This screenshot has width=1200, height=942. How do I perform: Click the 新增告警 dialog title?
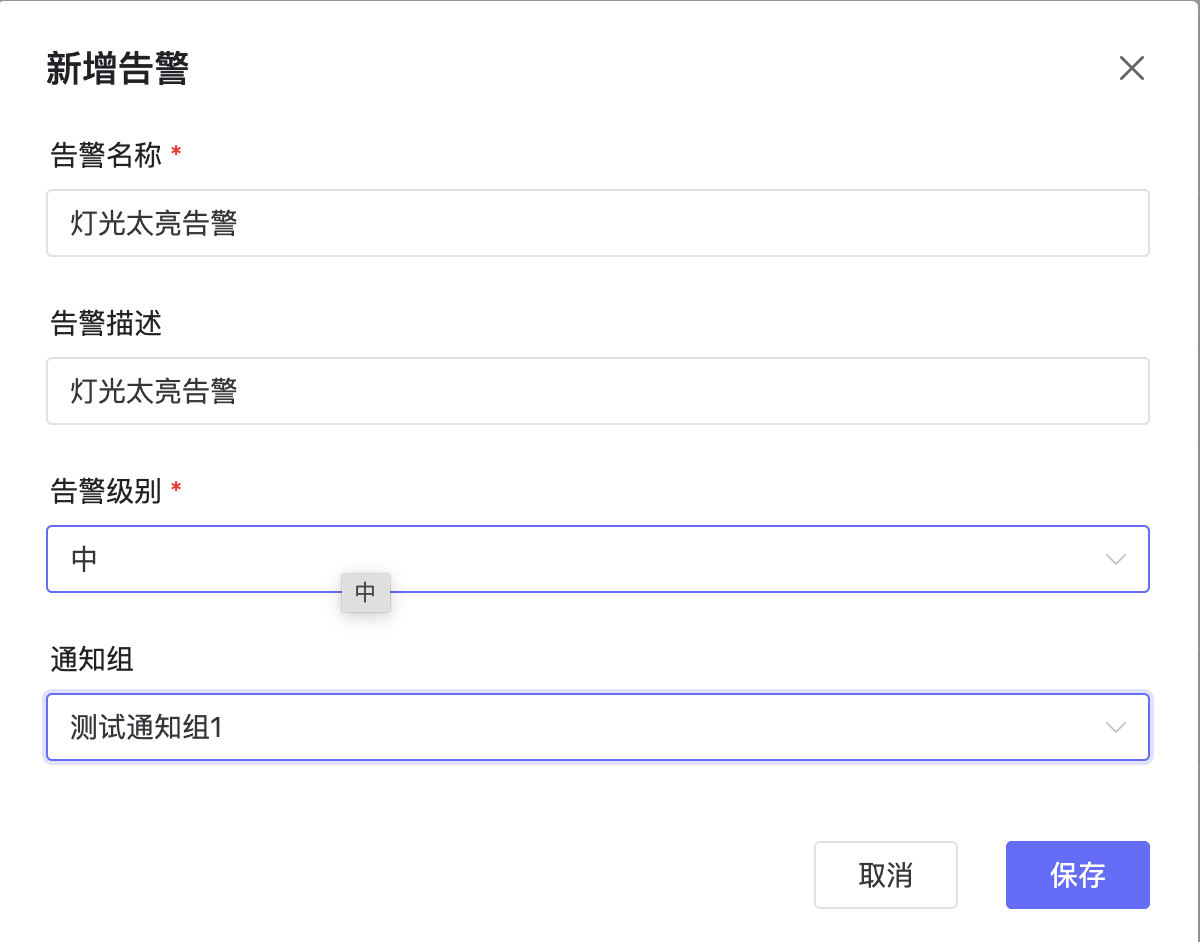point(118,70)
